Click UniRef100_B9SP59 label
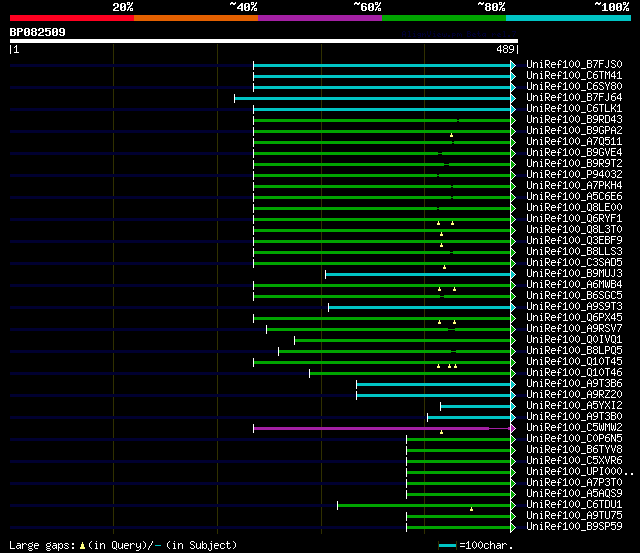 click(574, 527)
